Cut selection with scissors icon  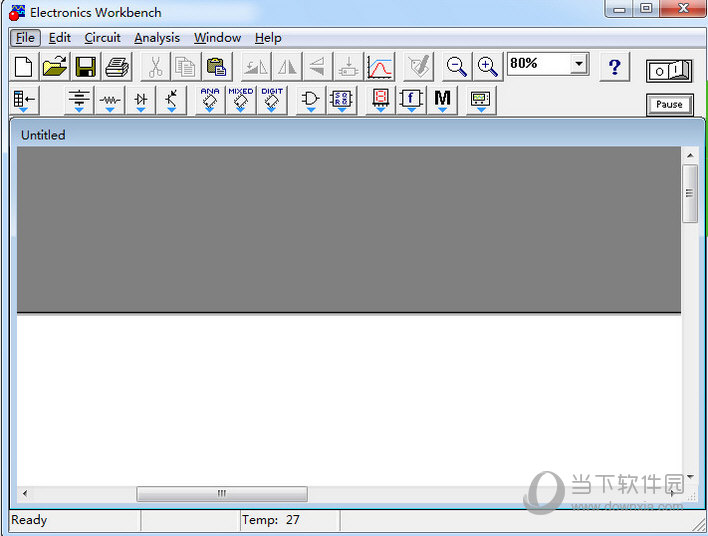pos(155,67)
